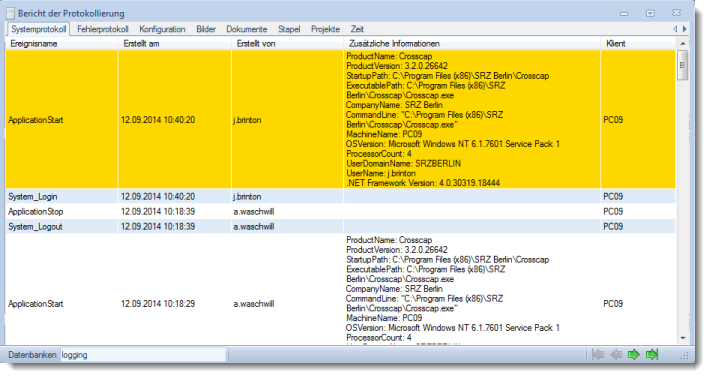Select ApplicationStart row by a.waschwill
The width and height of the screenshot is (710, 378).
click(341, 290)
